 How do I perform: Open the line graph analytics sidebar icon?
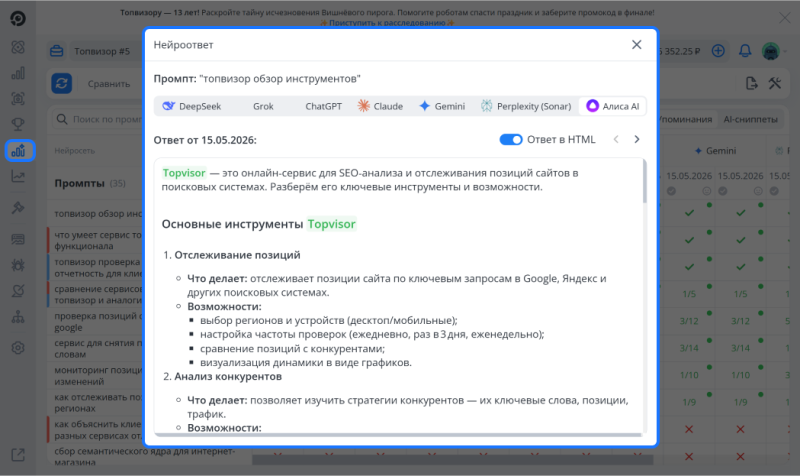[18, 177]
